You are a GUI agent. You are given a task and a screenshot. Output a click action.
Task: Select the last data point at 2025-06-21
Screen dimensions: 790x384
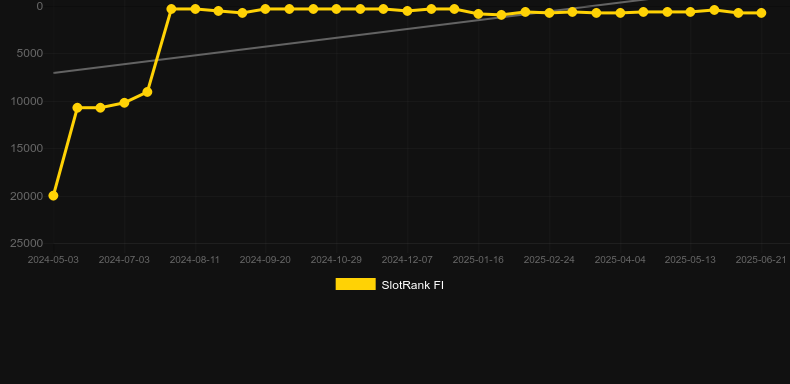761,13
